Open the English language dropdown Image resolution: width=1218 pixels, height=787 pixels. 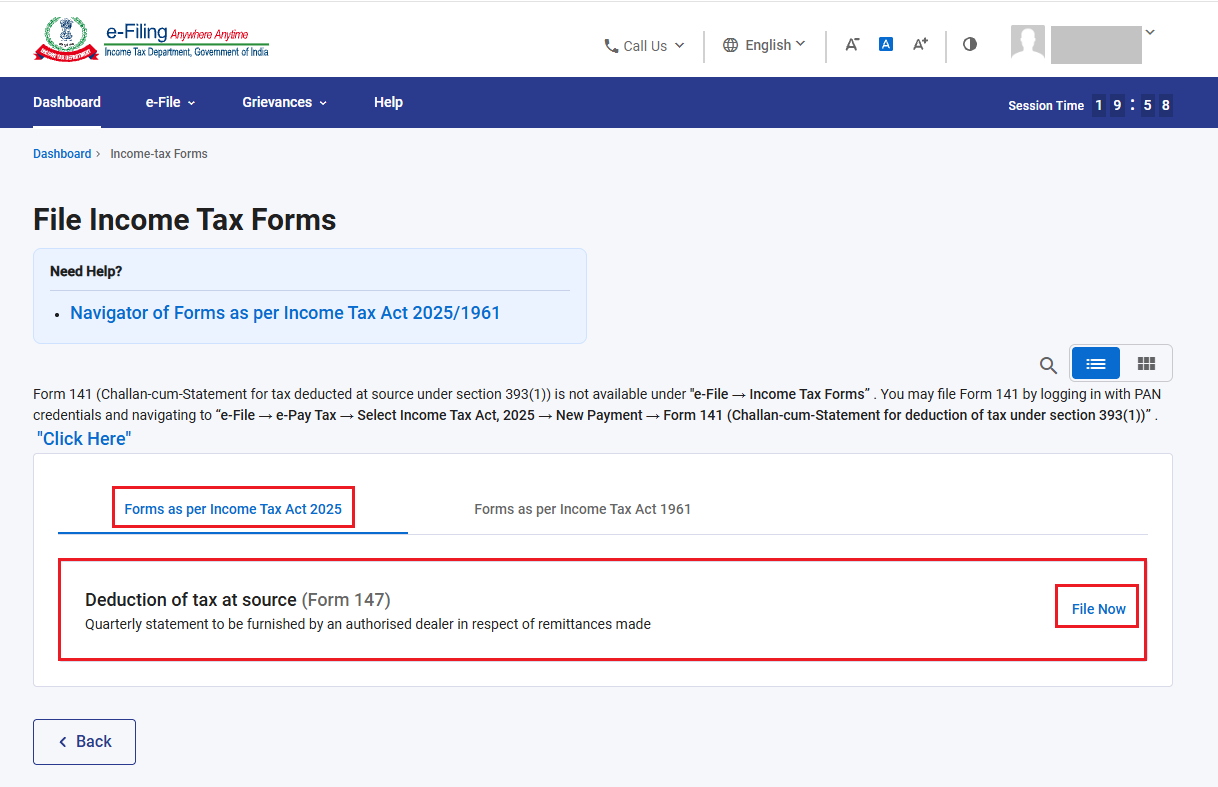[x=764, y=45]
